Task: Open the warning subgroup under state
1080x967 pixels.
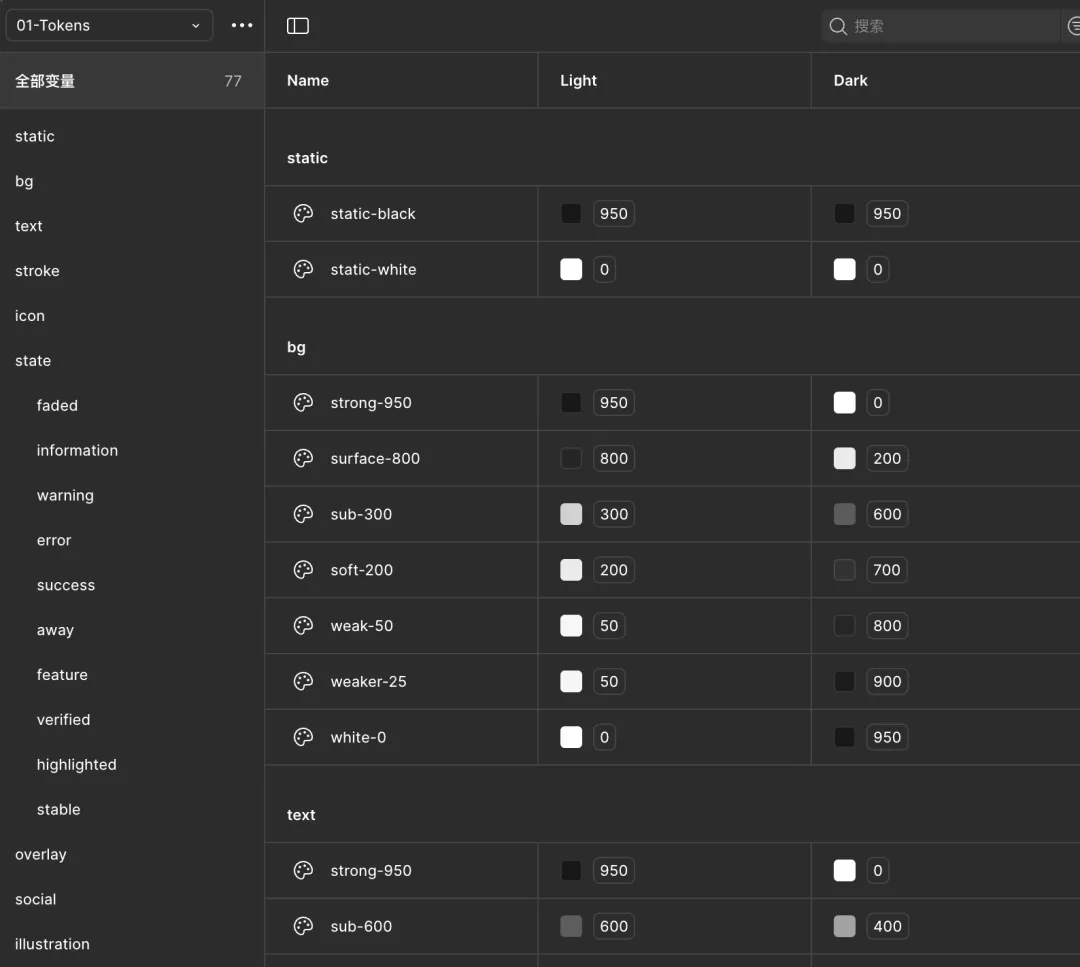Action: [65, 496]
